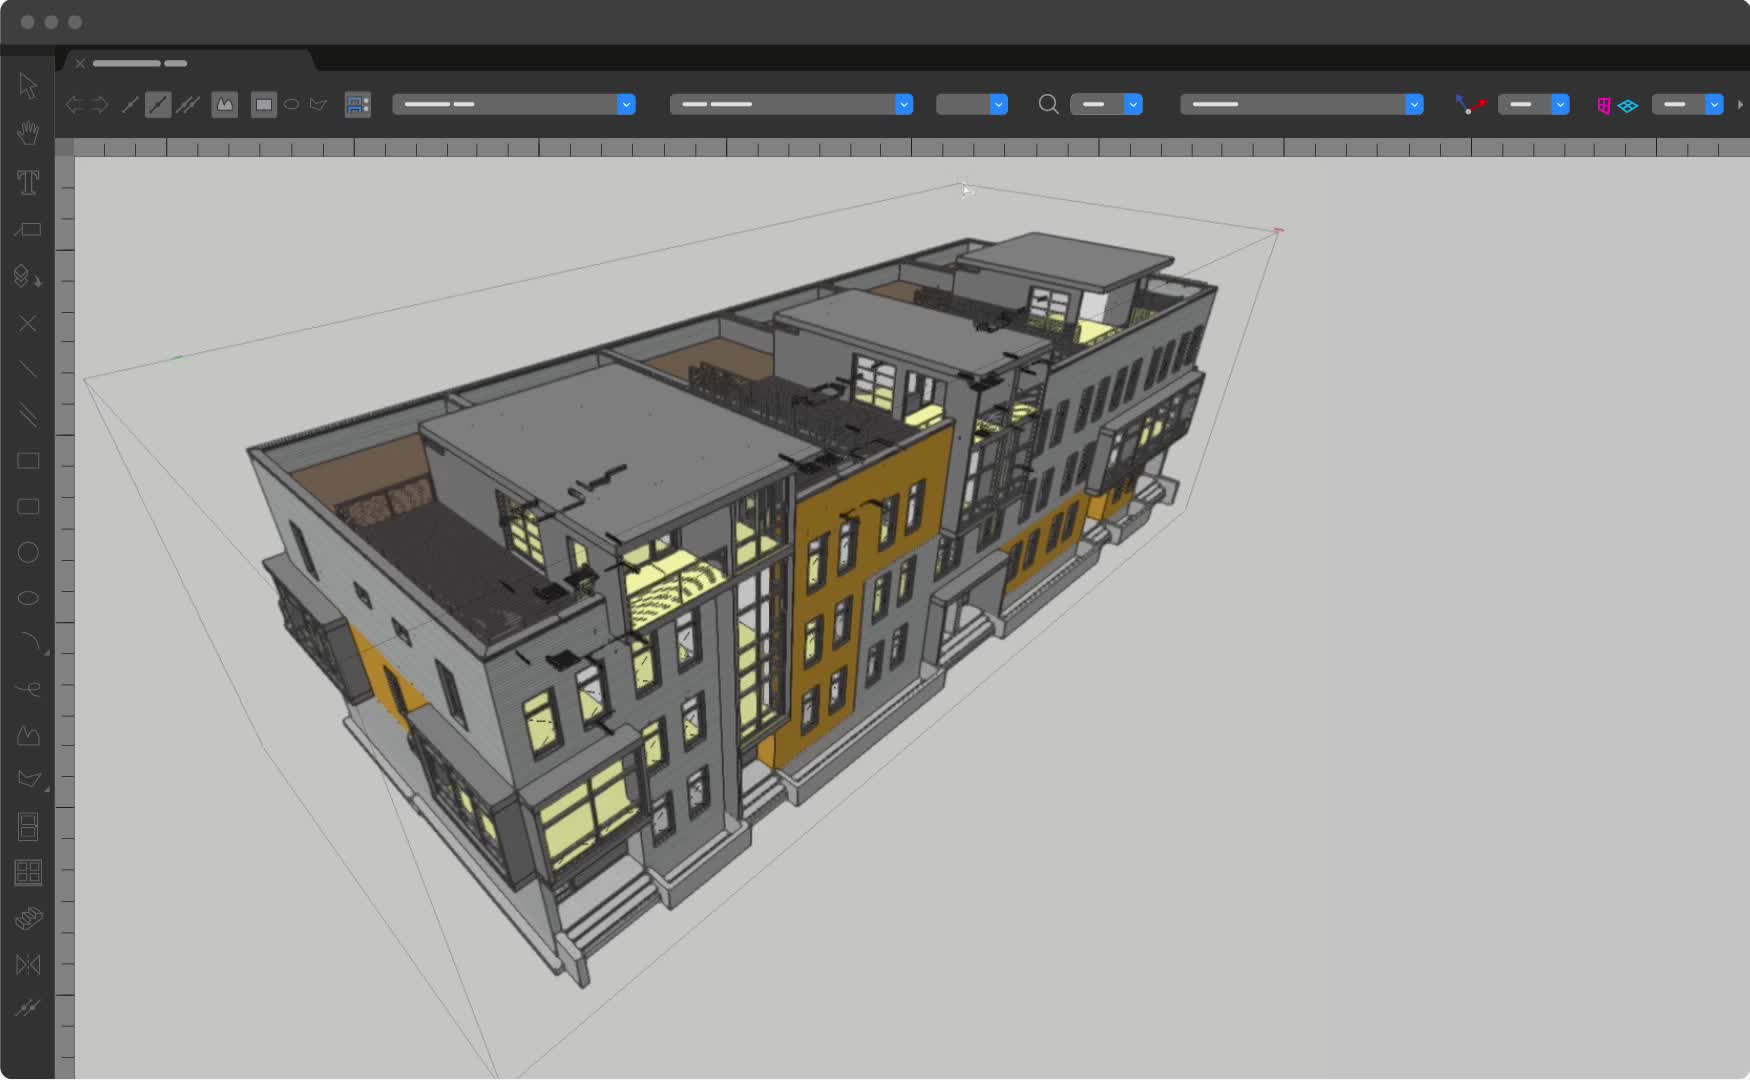The image size is (1750, 1080).
Task: Click the magenta render mode icon
Action: pos(1603,105)
